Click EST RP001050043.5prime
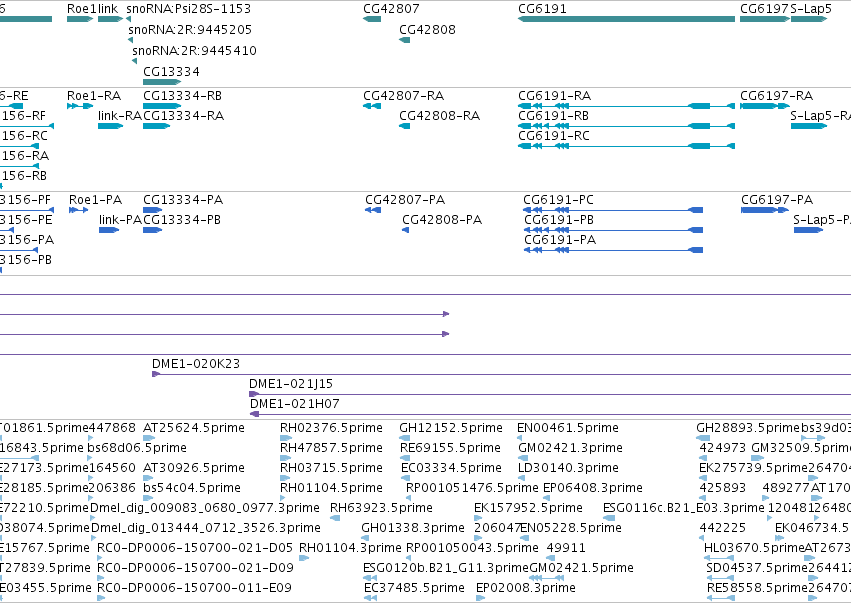This screenshot has height=603, width=851. click(x=472, y=548)
